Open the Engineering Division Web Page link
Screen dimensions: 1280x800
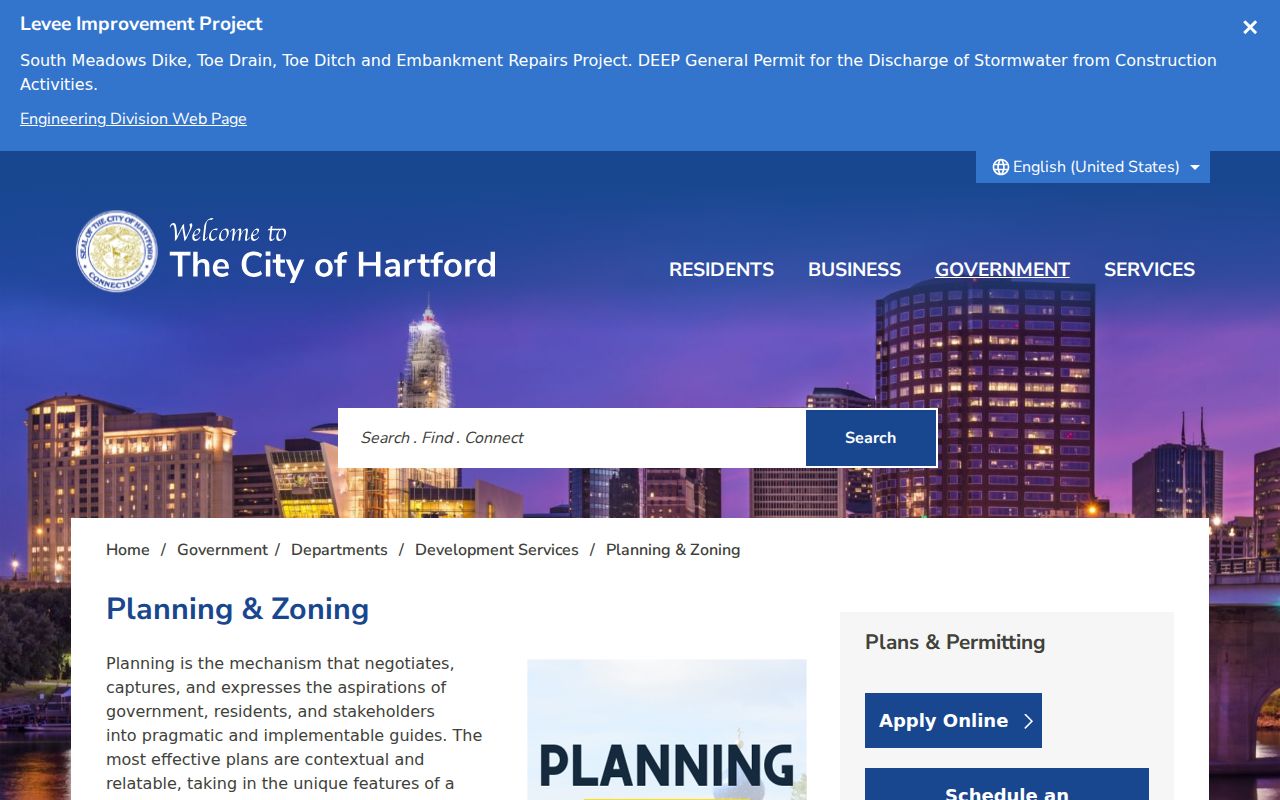[x=133, y=119]
